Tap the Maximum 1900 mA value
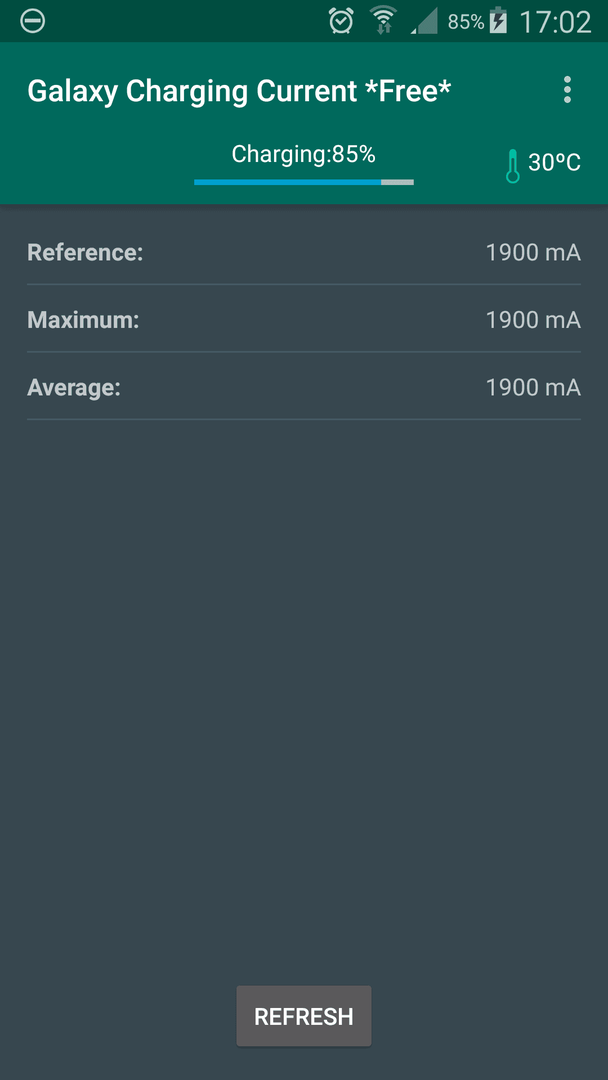Viewport: 608px width, 1080px height. (533, 320)
